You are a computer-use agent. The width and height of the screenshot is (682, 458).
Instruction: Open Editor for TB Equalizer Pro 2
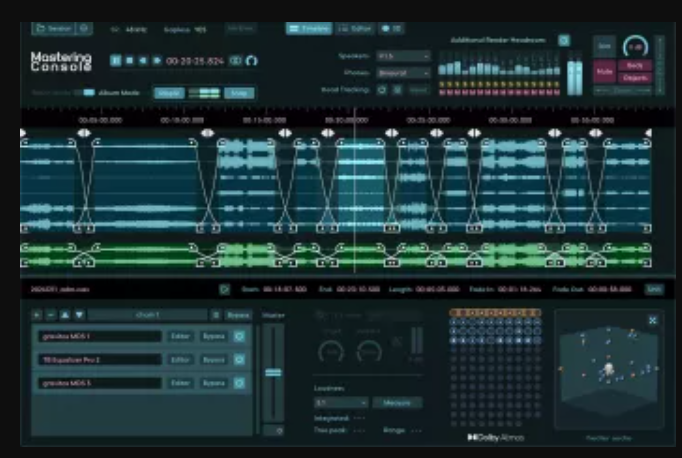180,360
